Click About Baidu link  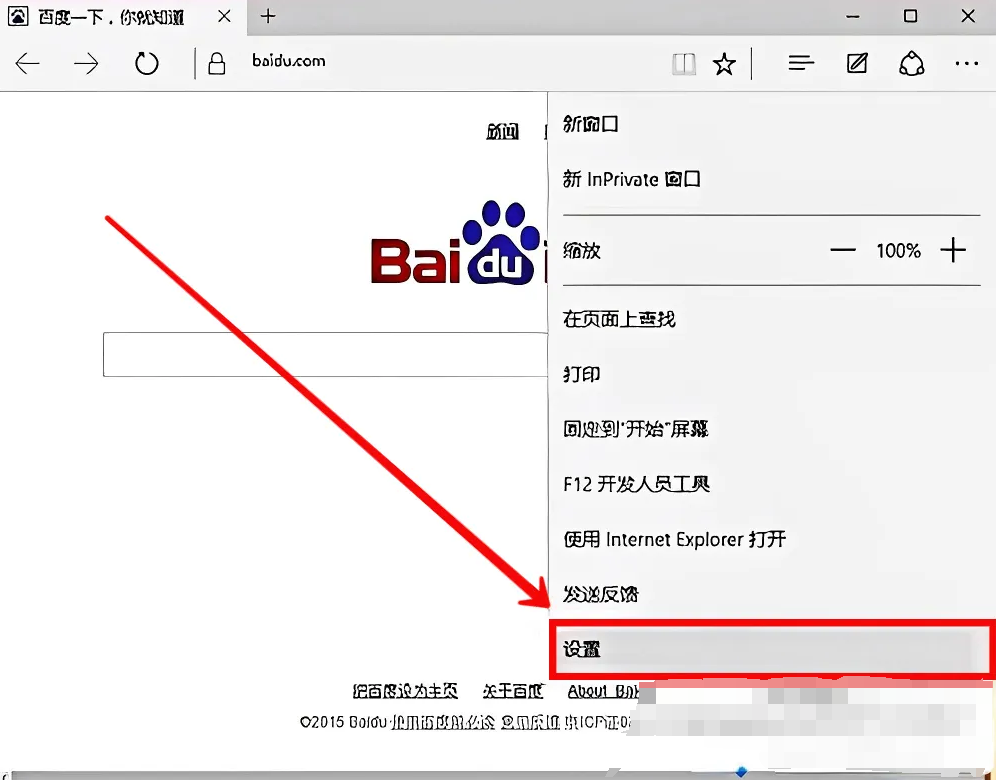603,691
